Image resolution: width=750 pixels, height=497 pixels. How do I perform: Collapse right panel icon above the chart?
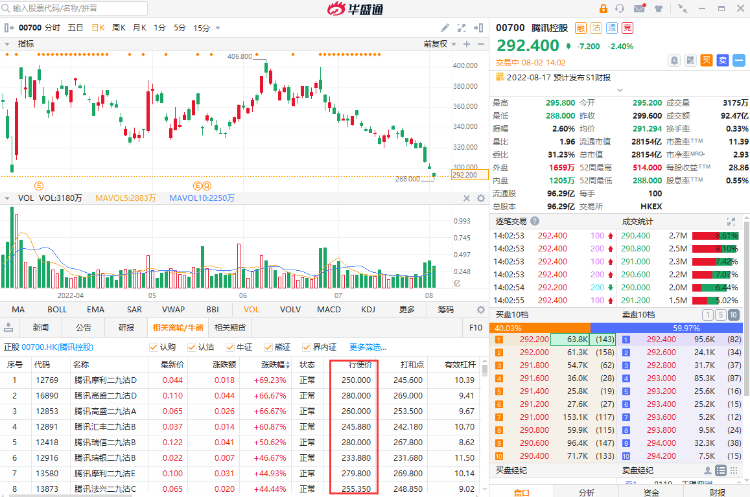click(478, 28)
